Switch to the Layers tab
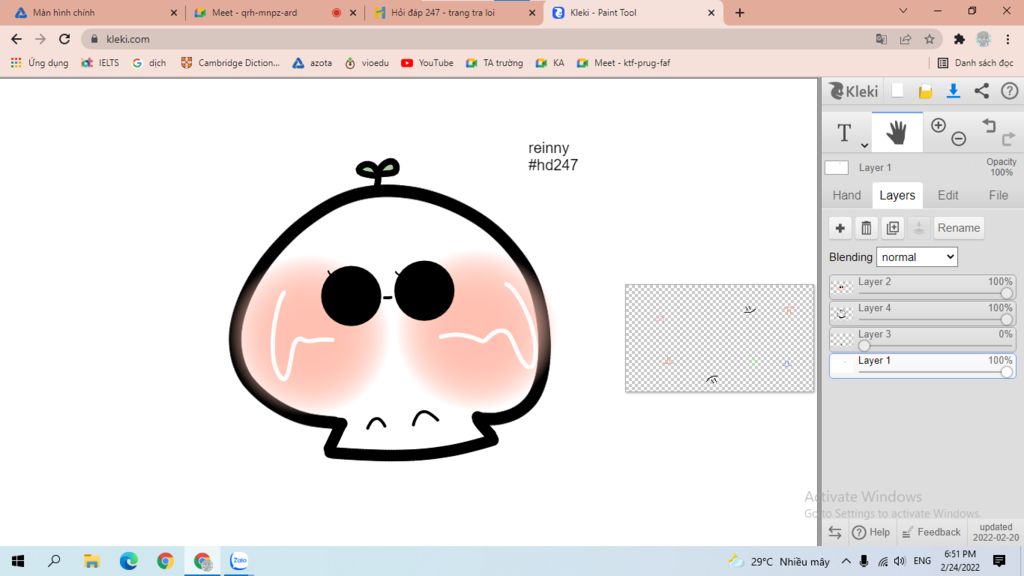1024x576 pixels. (x=897, y=195)
